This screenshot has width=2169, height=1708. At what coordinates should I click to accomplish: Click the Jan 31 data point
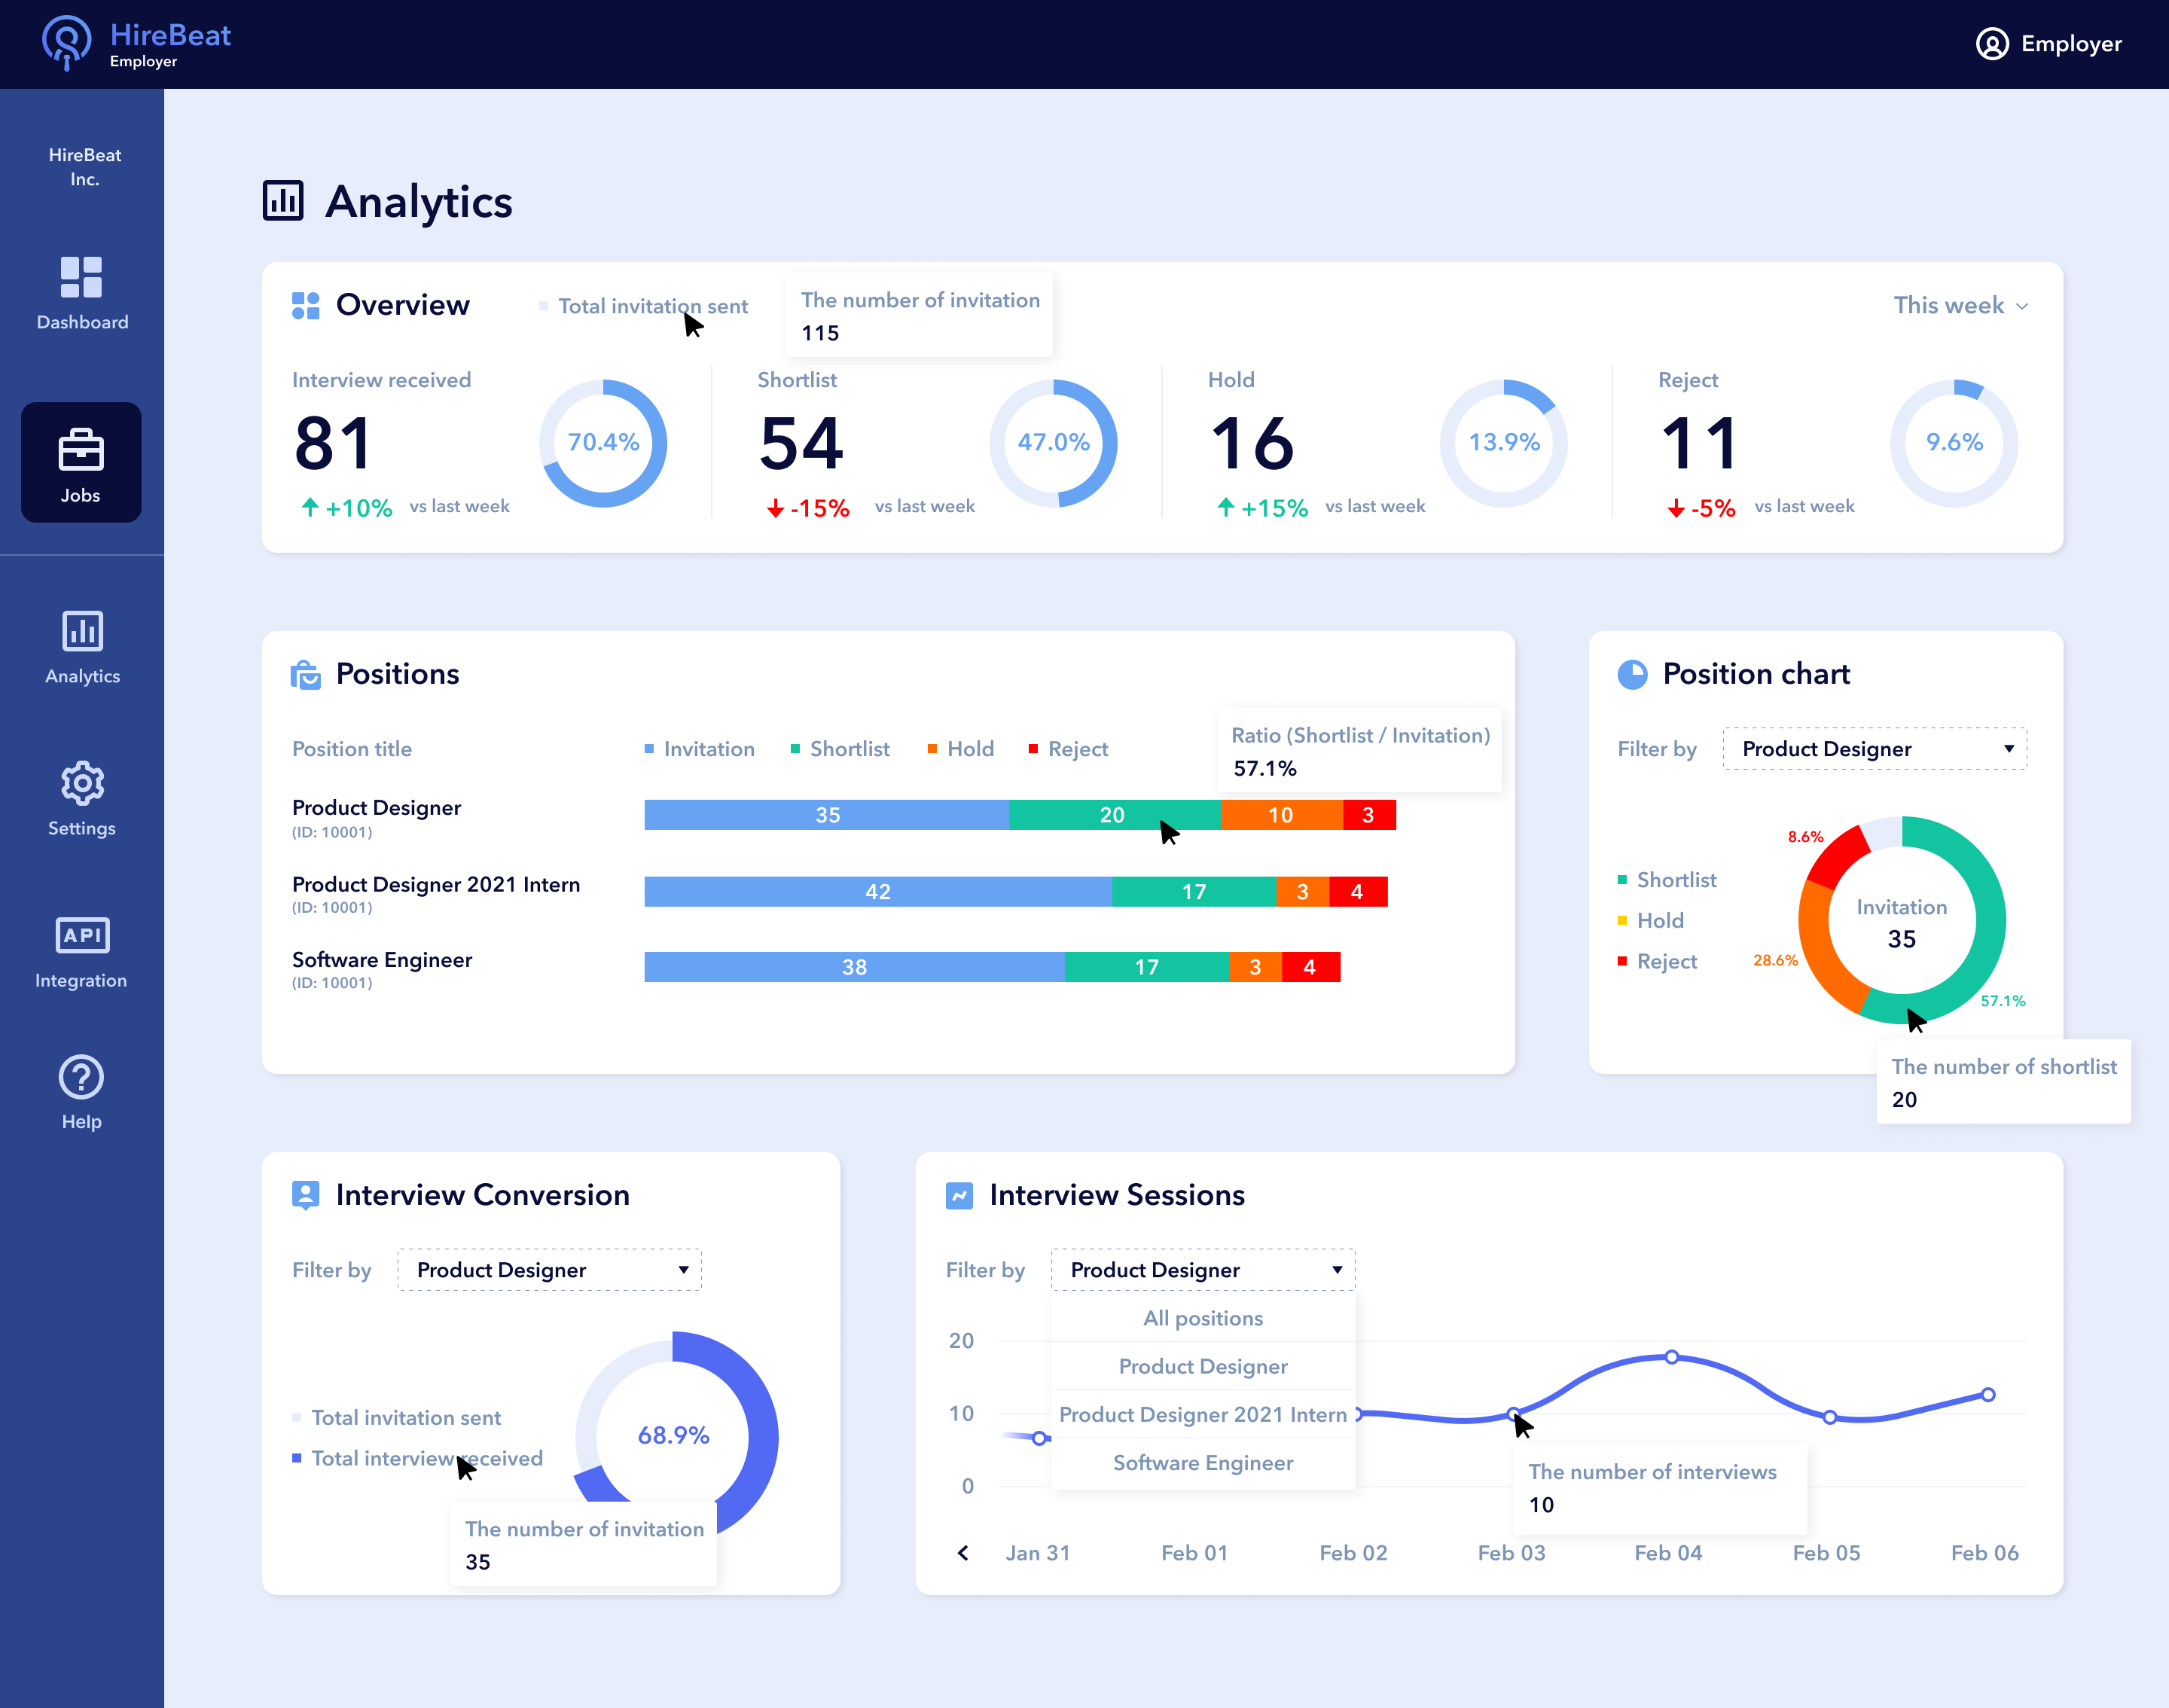click(x=1039, y=1438)
